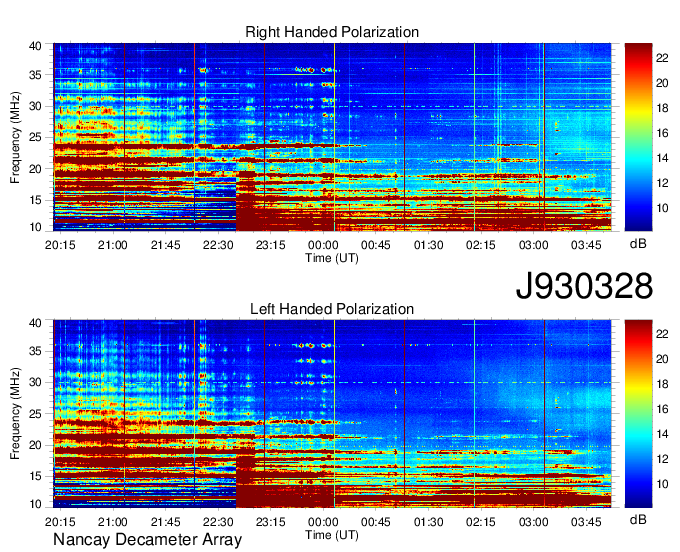Click the 02:15 tick under Right Handed plot
680x552 pixels.
481,245
